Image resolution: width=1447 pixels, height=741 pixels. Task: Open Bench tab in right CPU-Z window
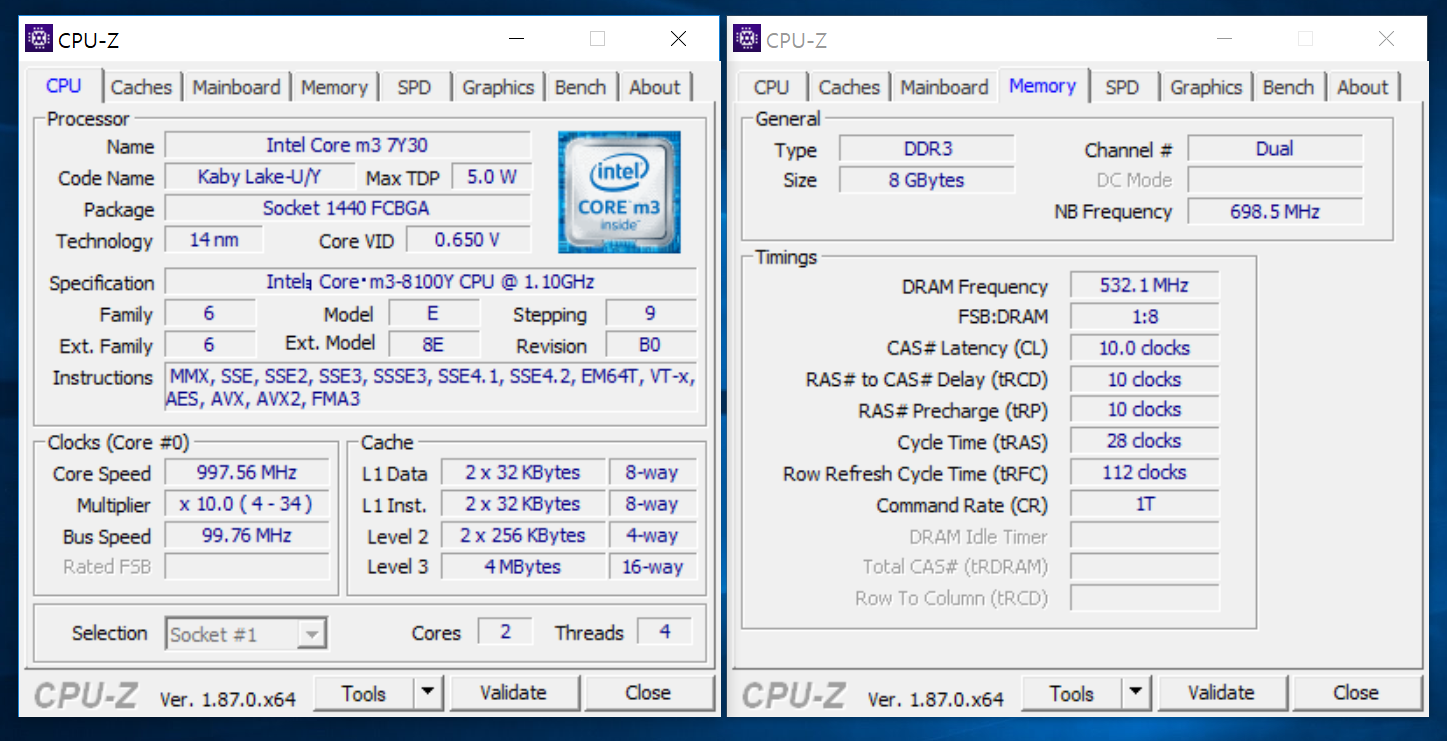click(x=1288, y=87)
